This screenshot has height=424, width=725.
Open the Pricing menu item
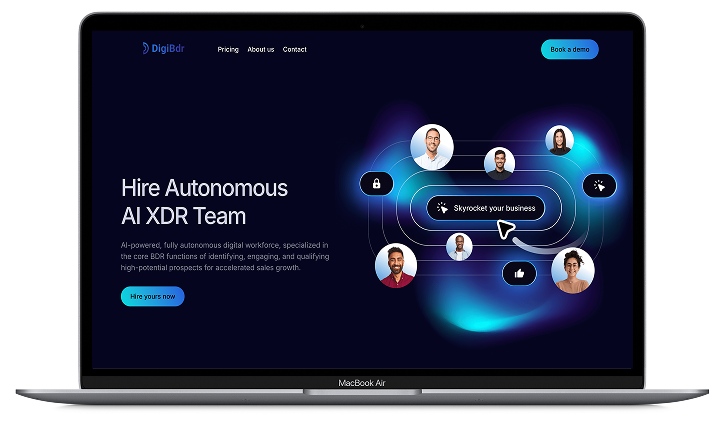tap(228, 50)
